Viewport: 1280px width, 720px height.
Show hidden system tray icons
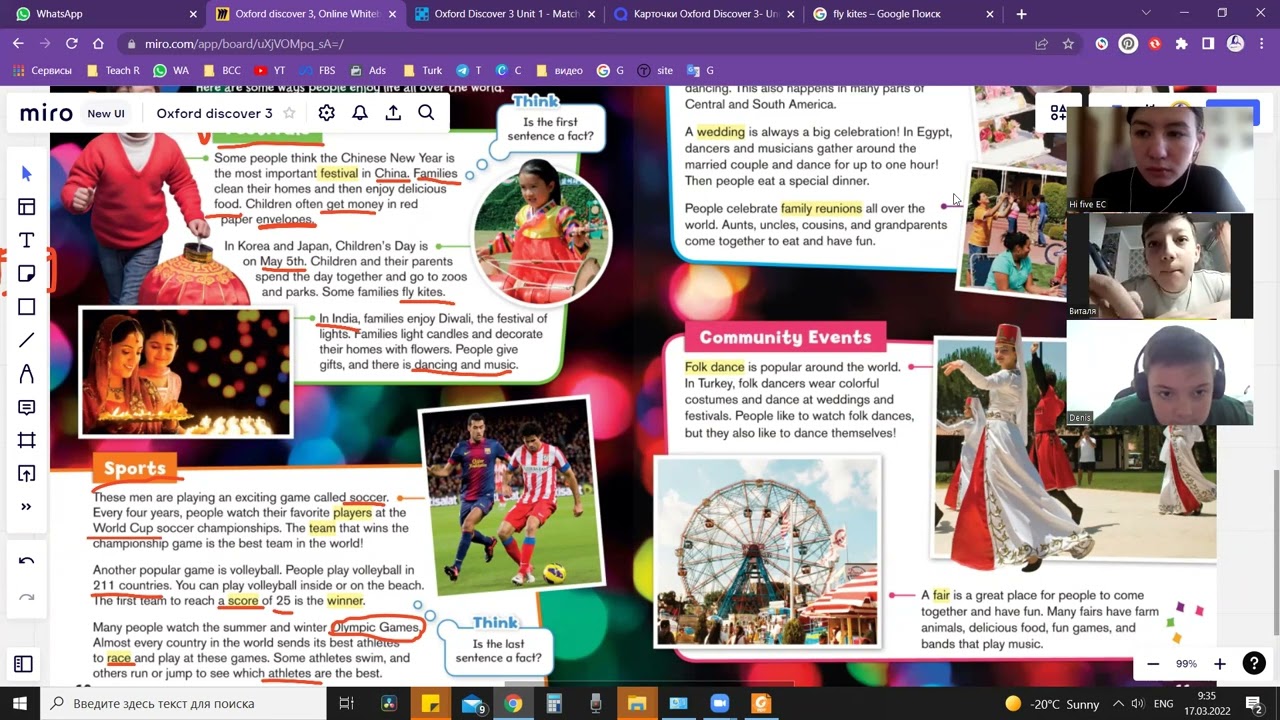pos(1118,703)
